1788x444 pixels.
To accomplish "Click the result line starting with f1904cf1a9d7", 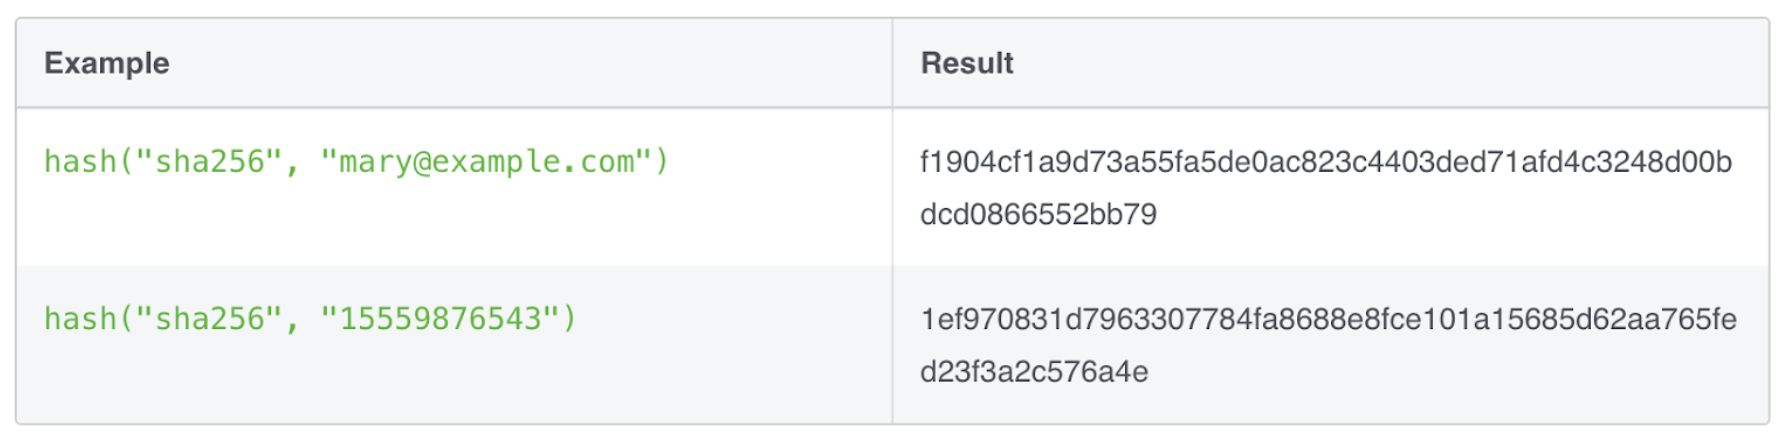I will tap(1326, 161).
